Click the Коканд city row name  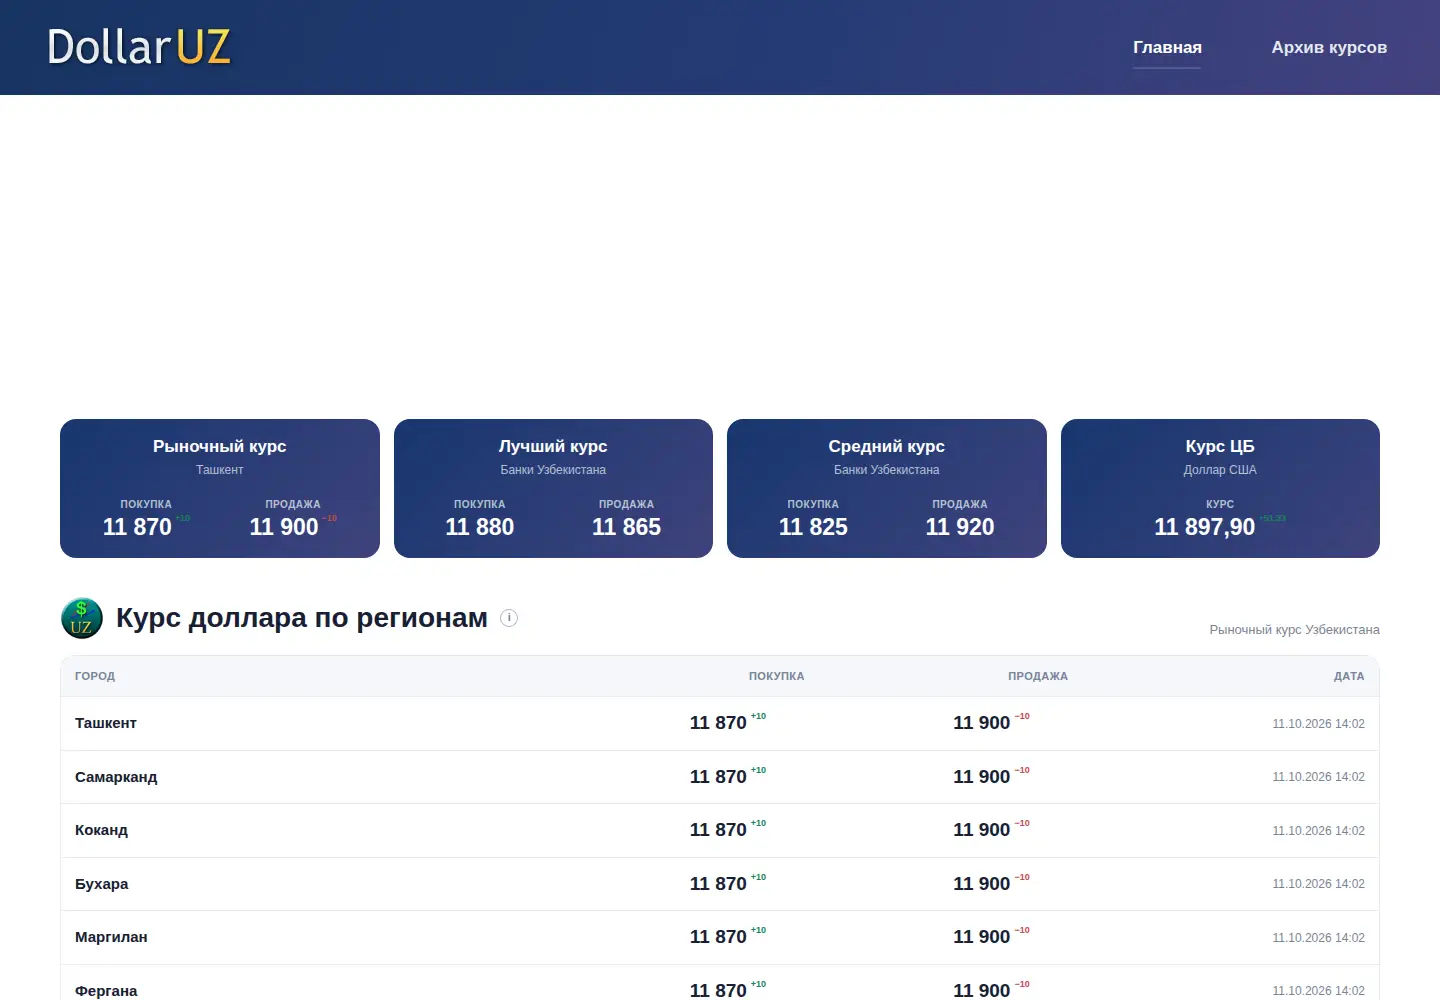point(101,830)
